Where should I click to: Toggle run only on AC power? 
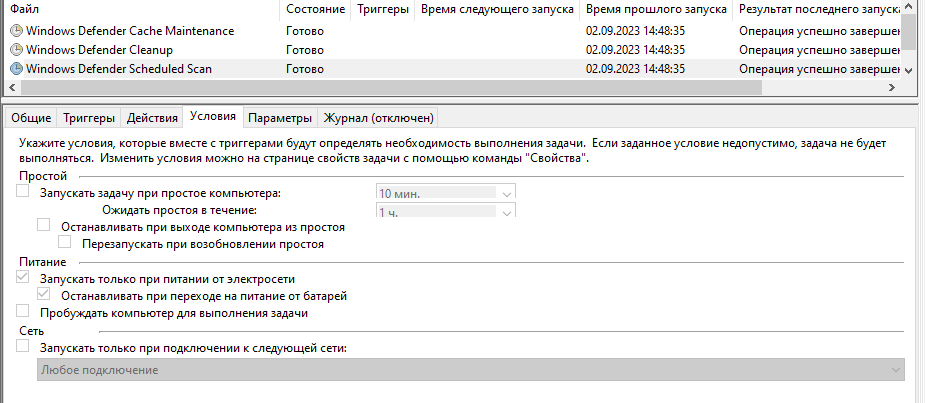tap(22, 277)
